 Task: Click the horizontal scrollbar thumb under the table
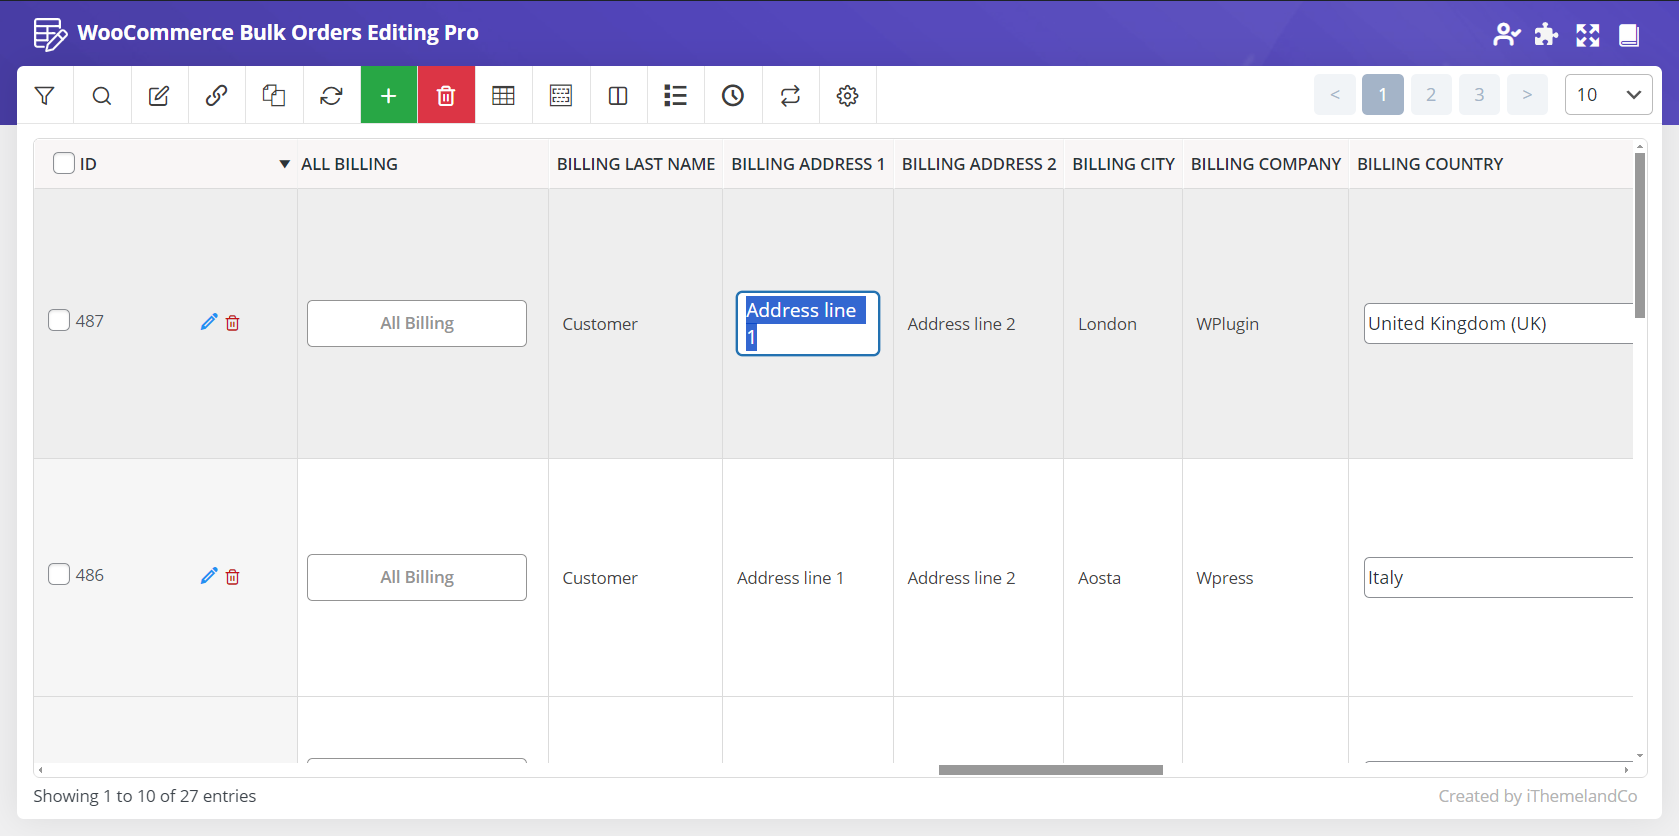tap(1050, 770)
